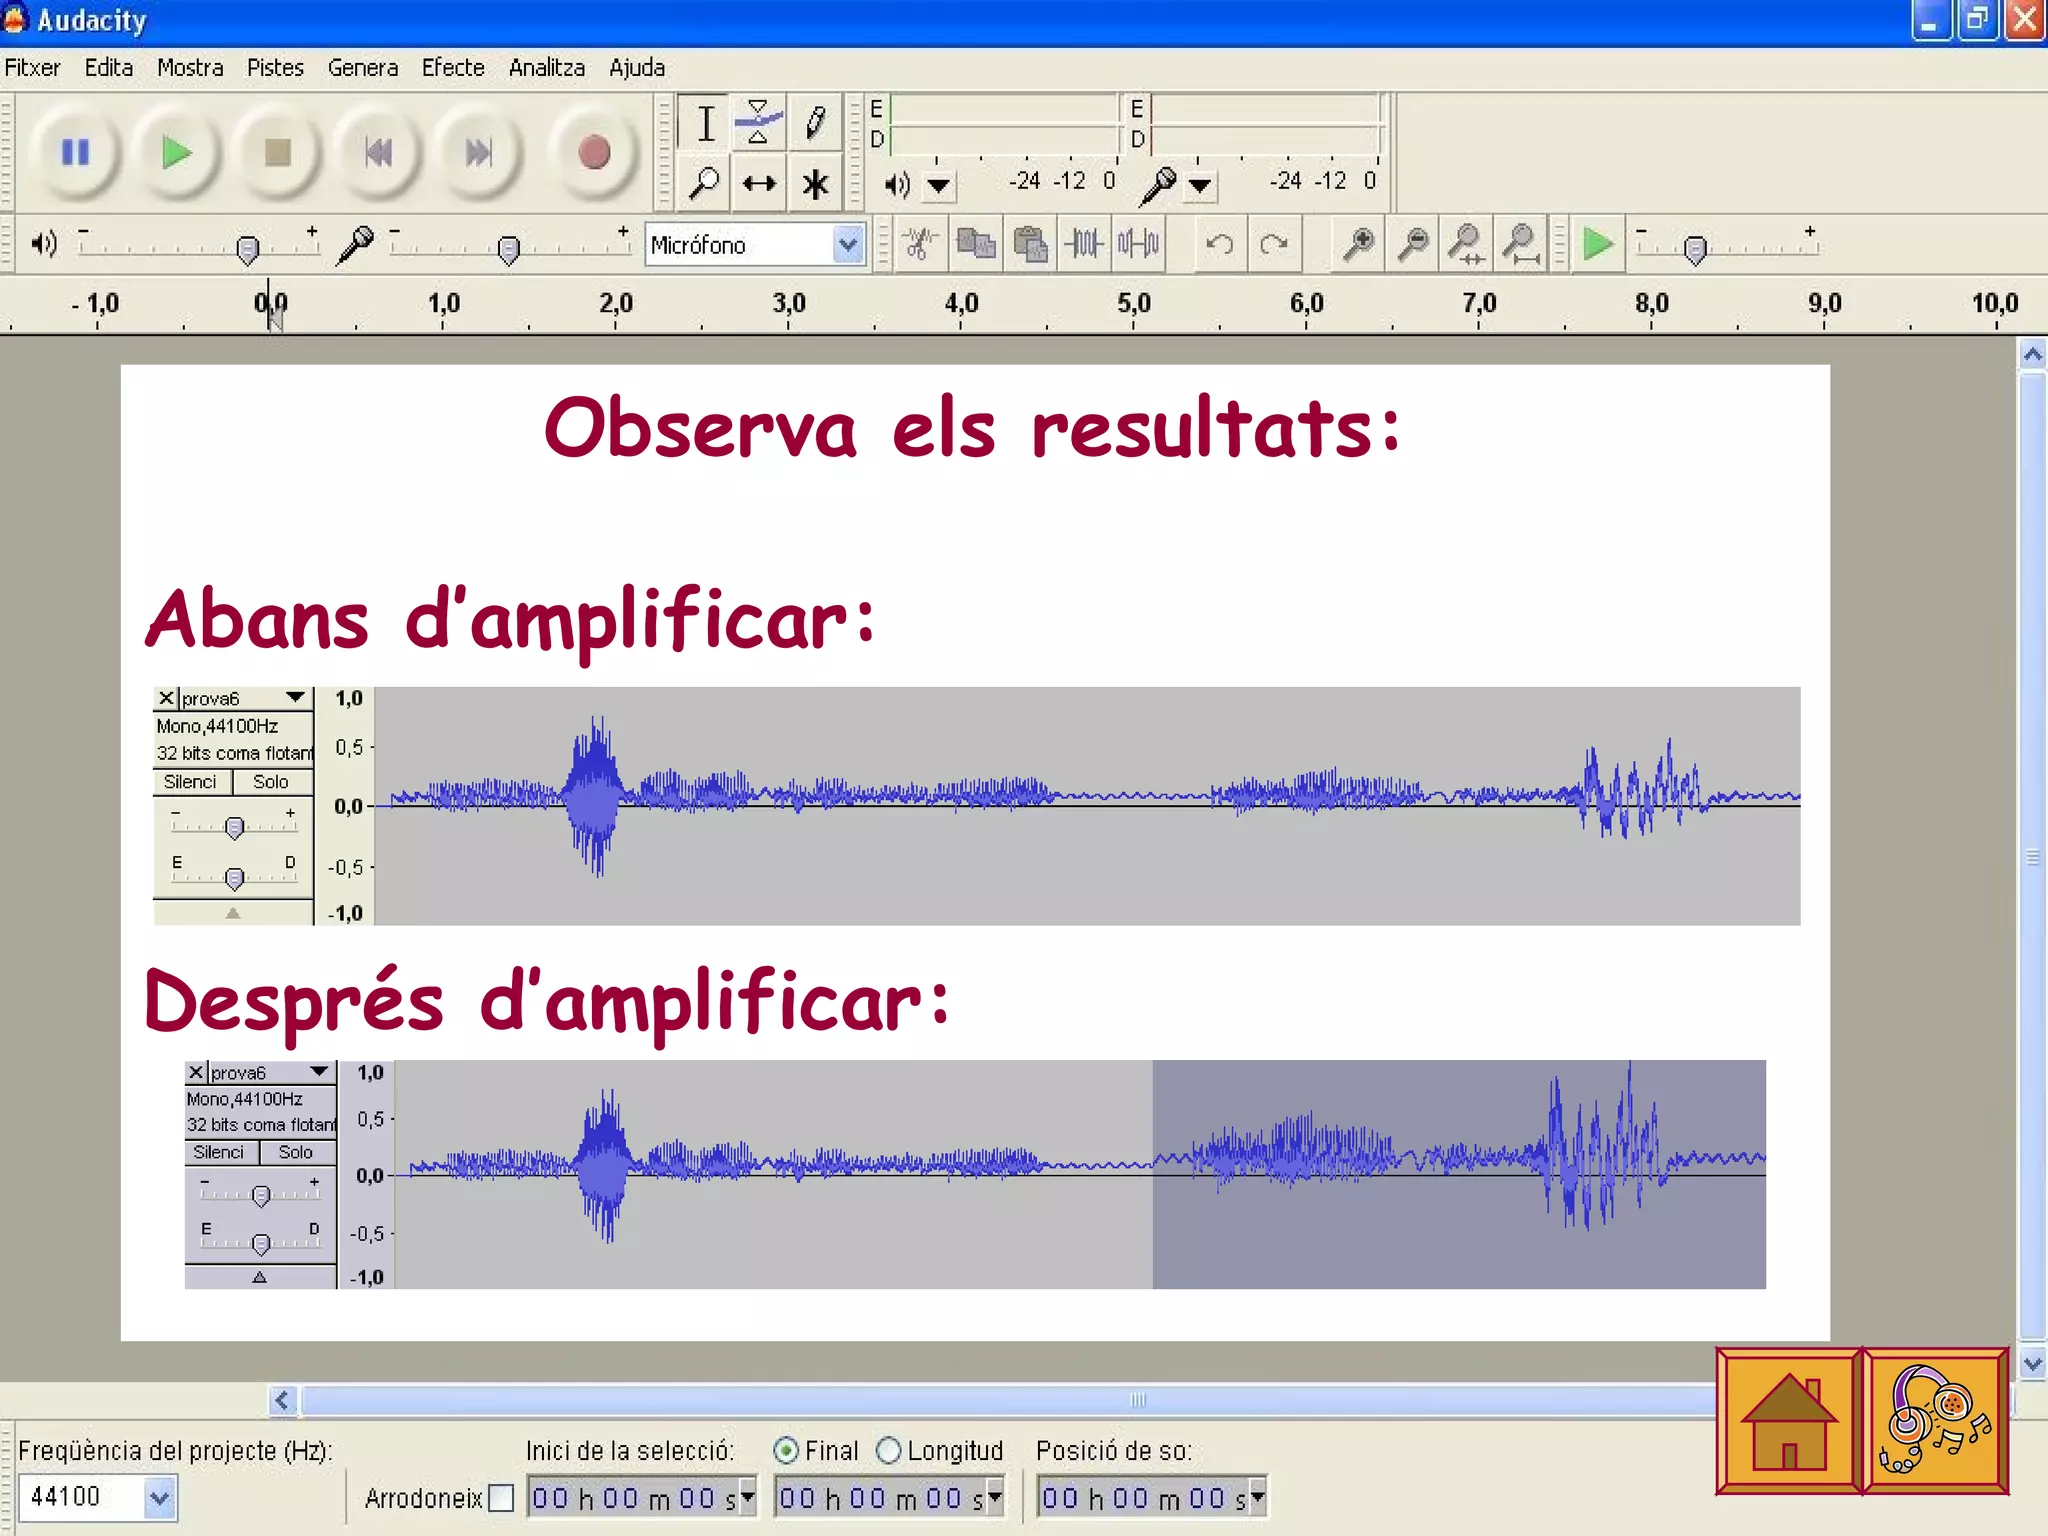Image resolution: width=2048 pixels, height=1536 pixels.
Task: Open the upper prova6 track menu arrow
Action: 295,697
